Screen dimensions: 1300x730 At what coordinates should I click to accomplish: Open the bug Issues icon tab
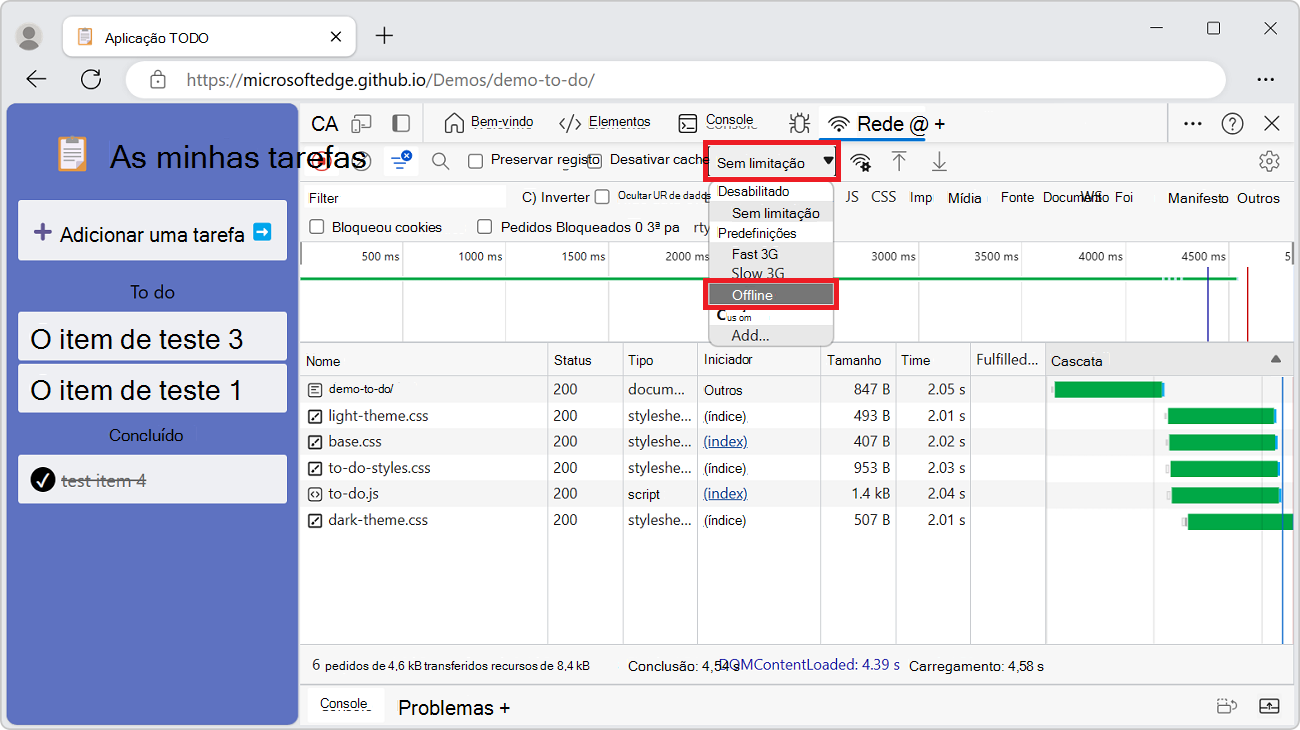point(799,124)
